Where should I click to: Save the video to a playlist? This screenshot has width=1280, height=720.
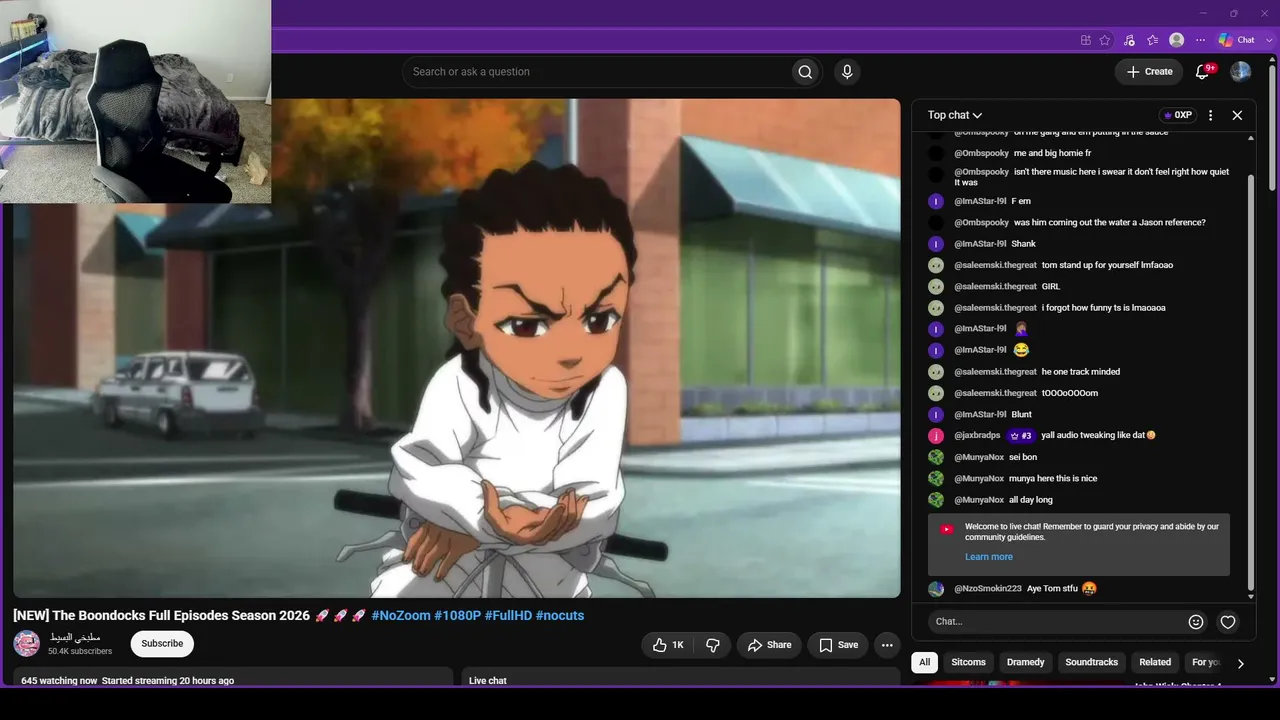point(838,645)
